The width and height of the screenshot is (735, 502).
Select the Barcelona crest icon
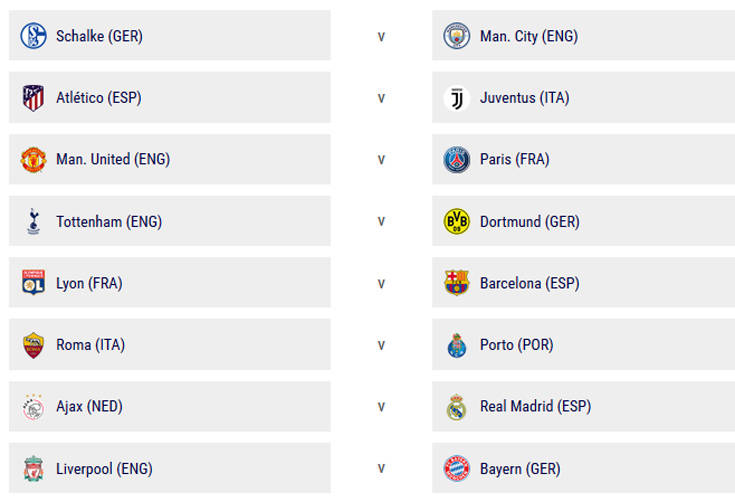click(x=457, y=283)
